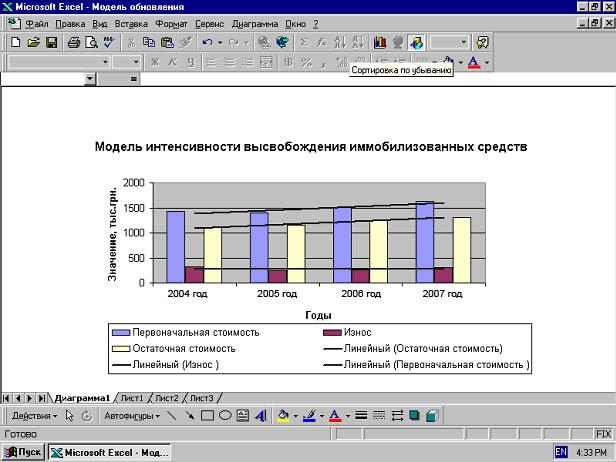
Task: Open the Формат menu
Action: [x=171, y=24]
